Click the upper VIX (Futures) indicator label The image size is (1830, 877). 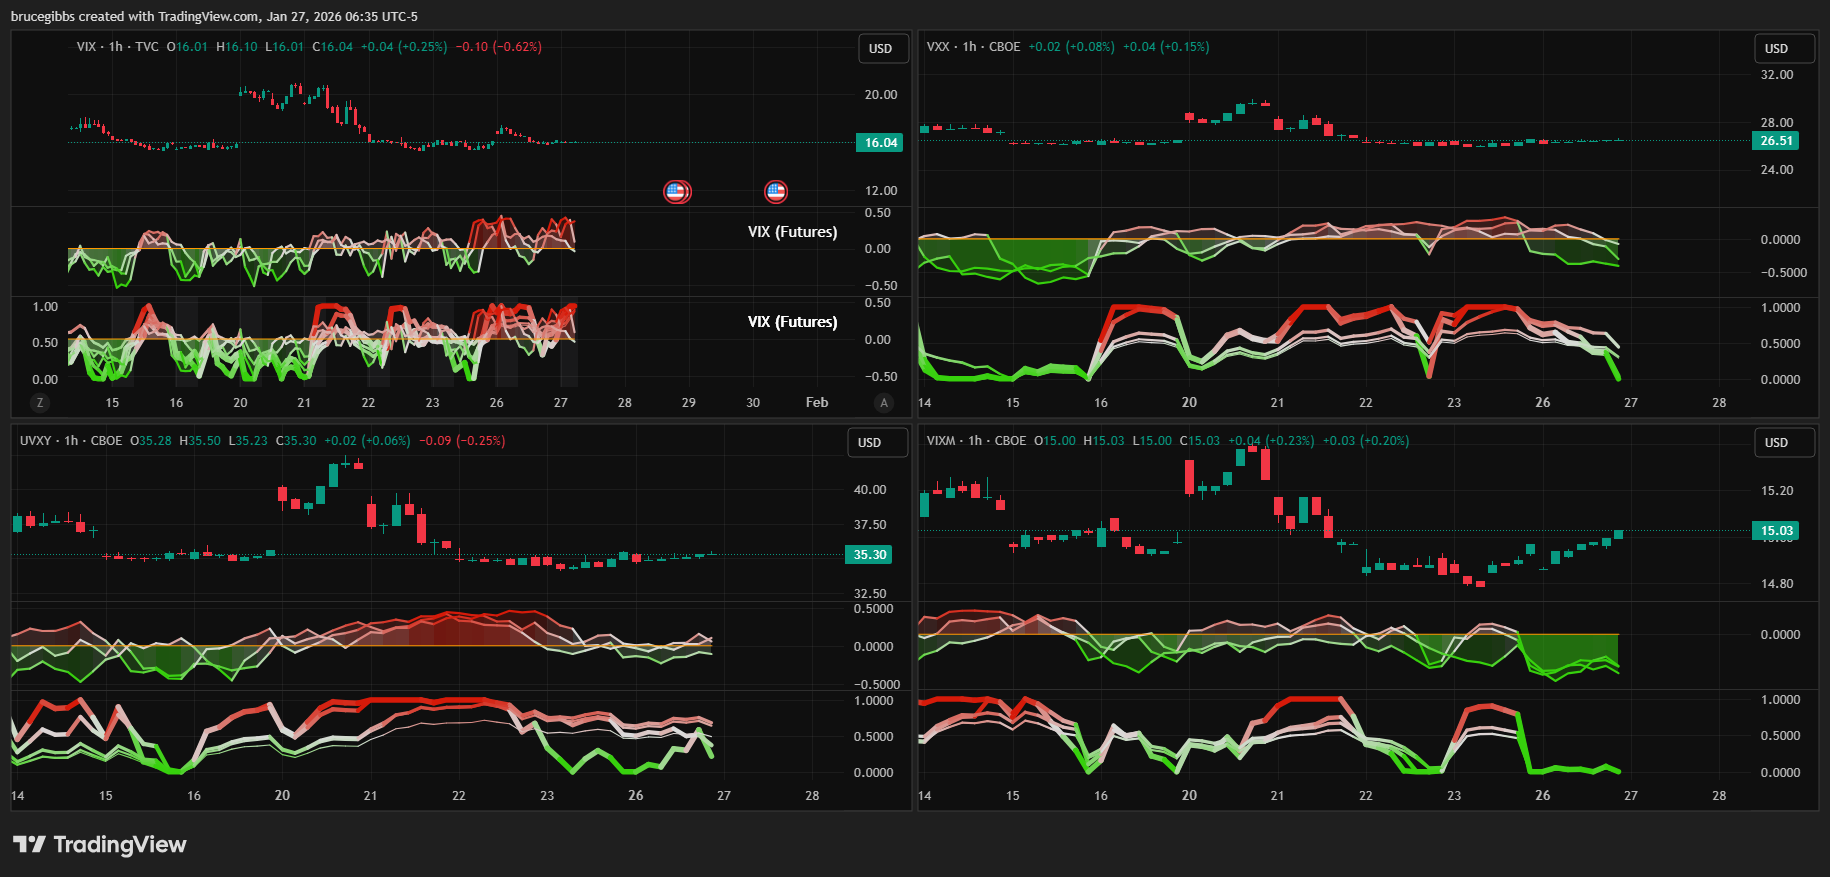[792, 232]
